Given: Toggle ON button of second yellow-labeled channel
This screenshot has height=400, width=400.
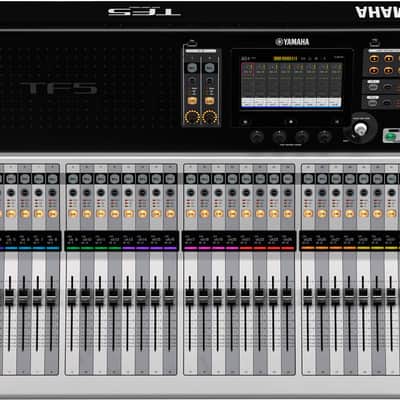Looking at the screenshot, I should [378, 214].
